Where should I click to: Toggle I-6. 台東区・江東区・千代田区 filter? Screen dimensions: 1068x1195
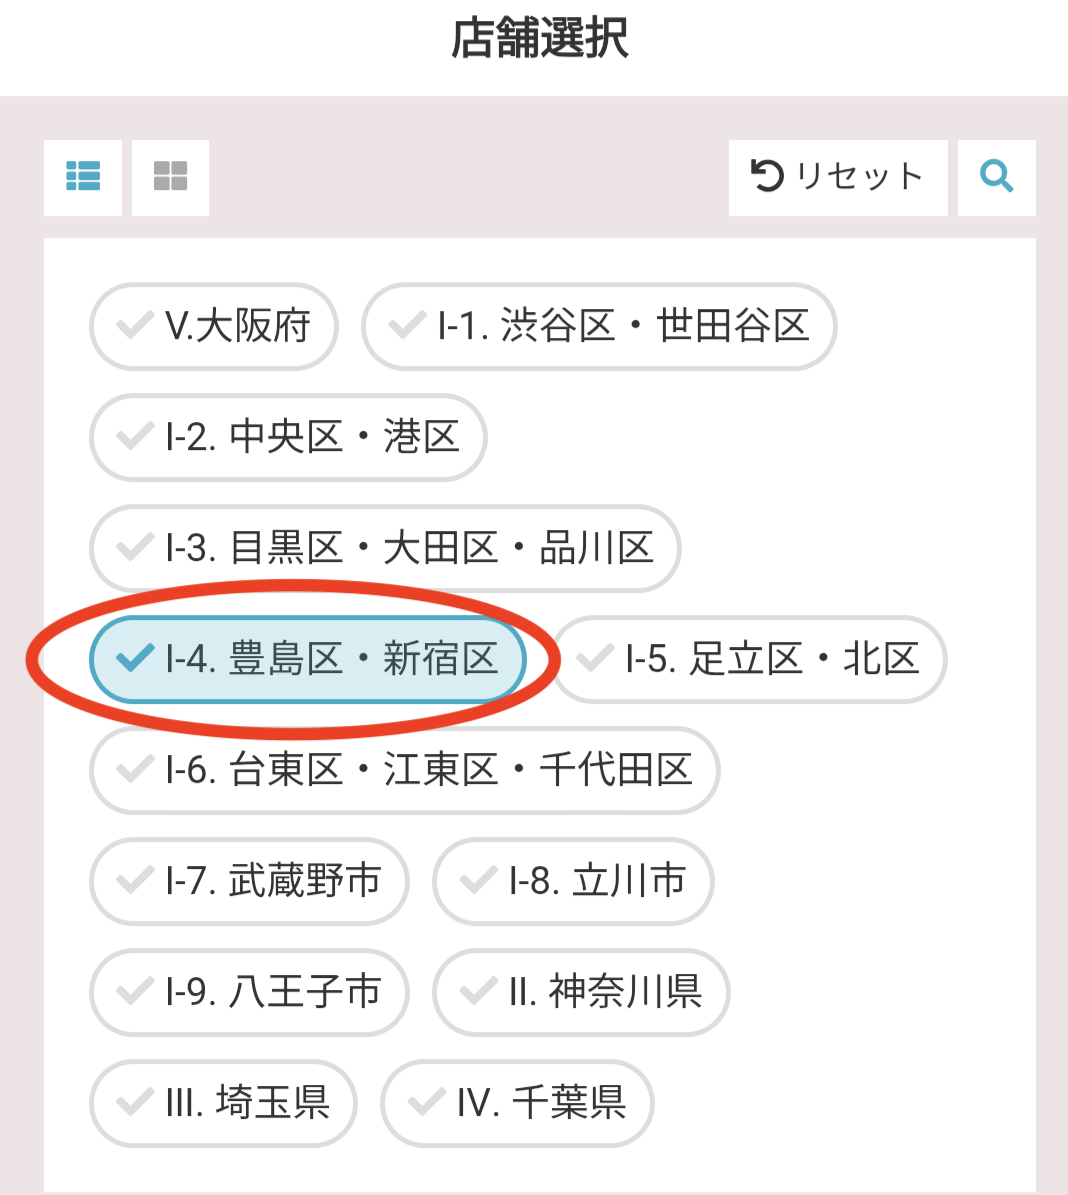405,770
